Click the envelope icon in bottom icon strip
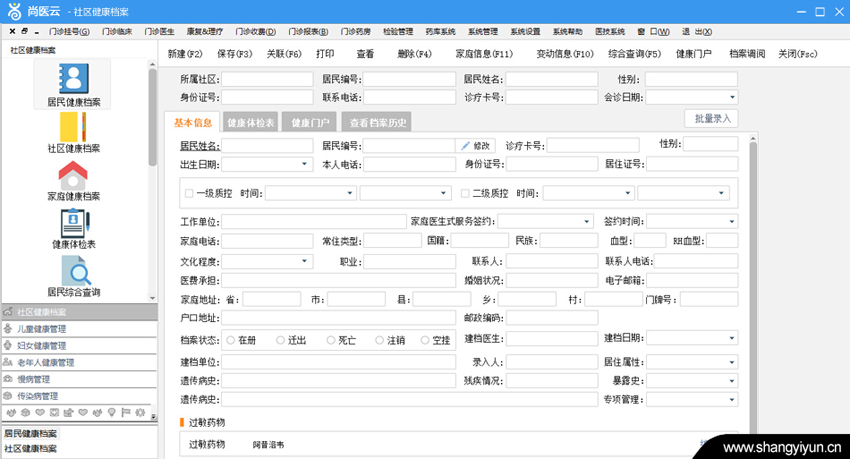Image resolution: width=850 pixels, height=459 pixels. click(54, 412)
